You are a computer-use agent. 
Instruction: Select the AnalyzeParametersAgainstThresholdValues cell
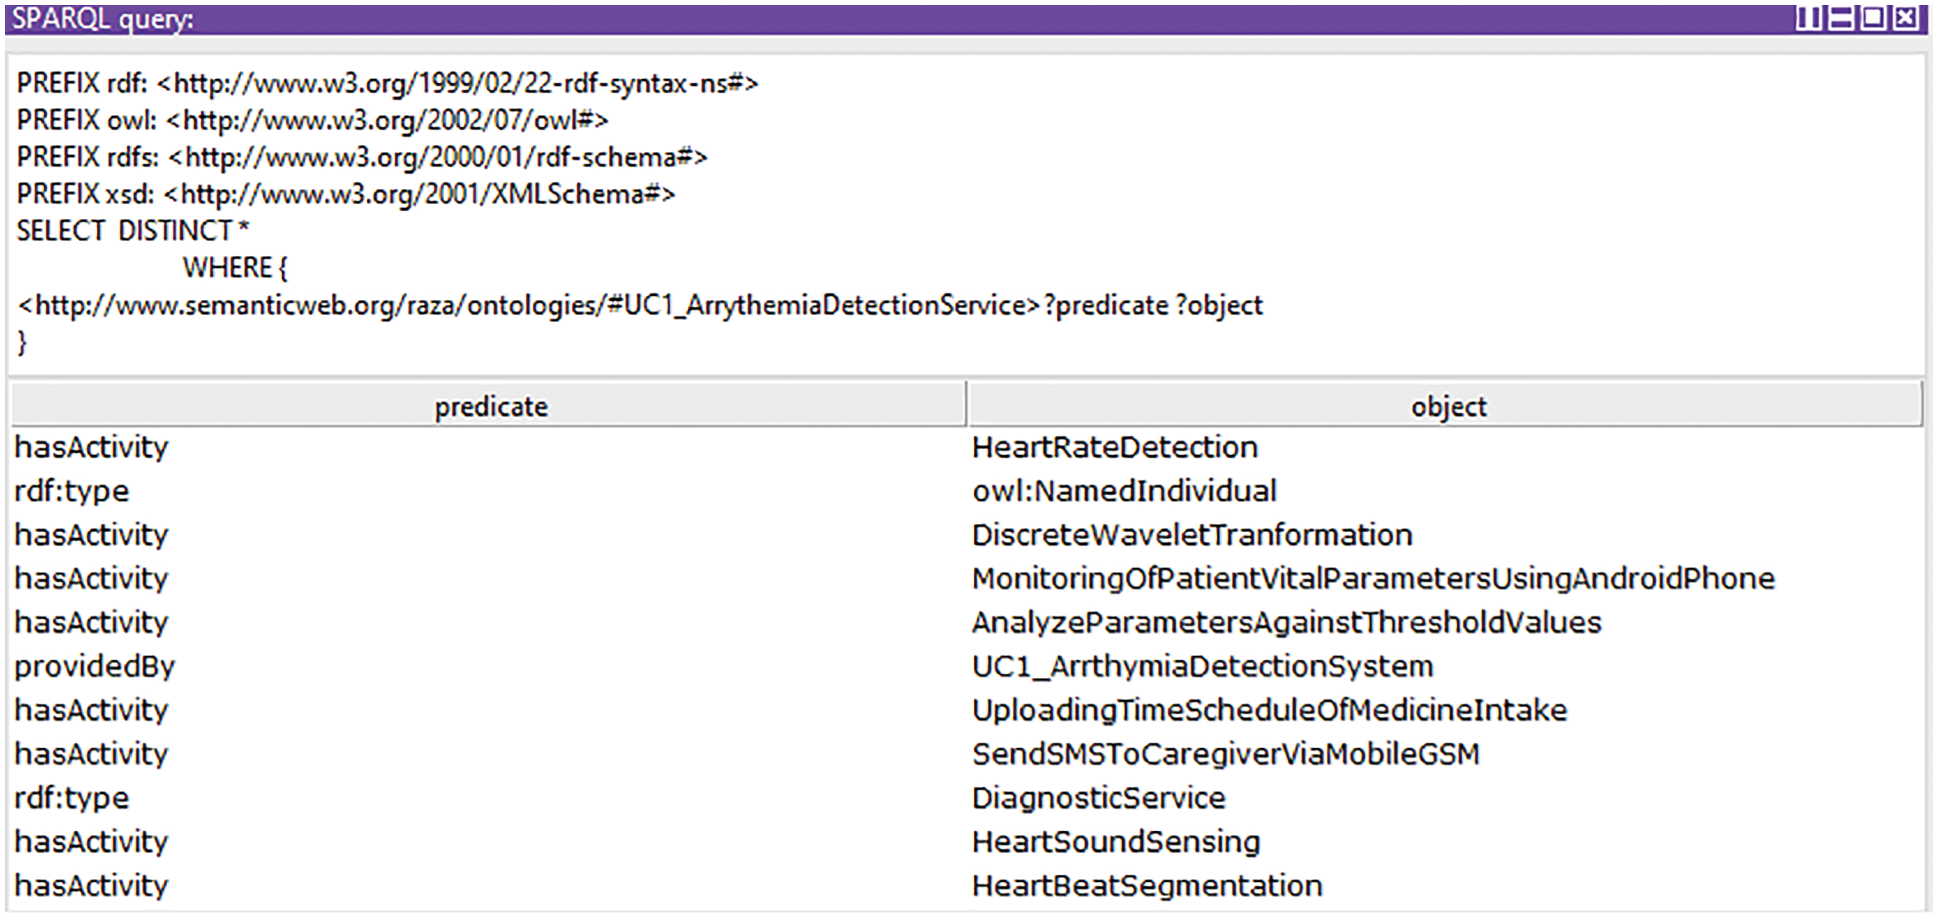[1286, 623]
